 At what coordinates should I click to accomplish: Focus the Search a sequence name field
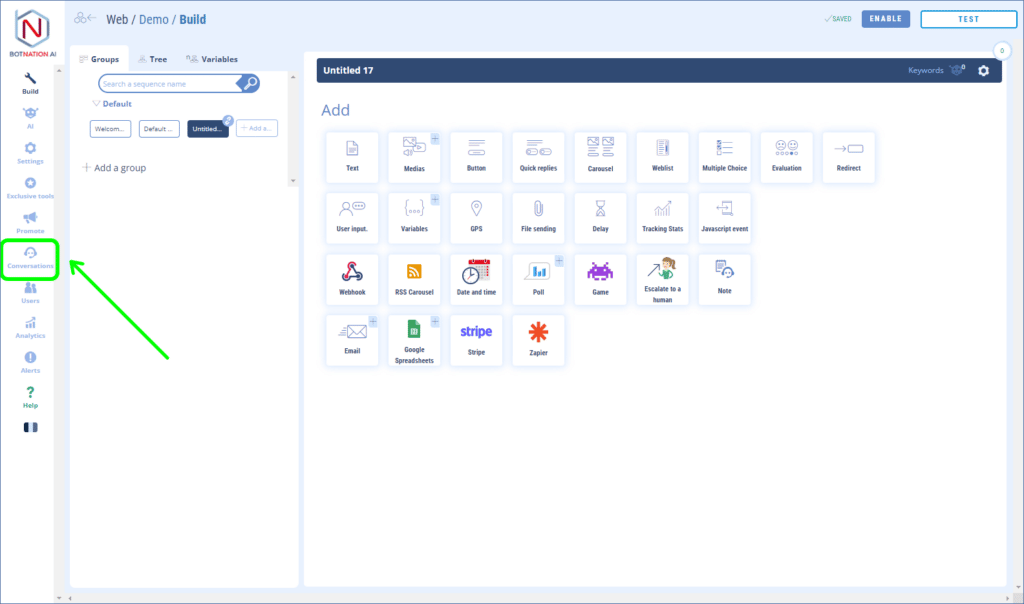(x=170, y=84)
